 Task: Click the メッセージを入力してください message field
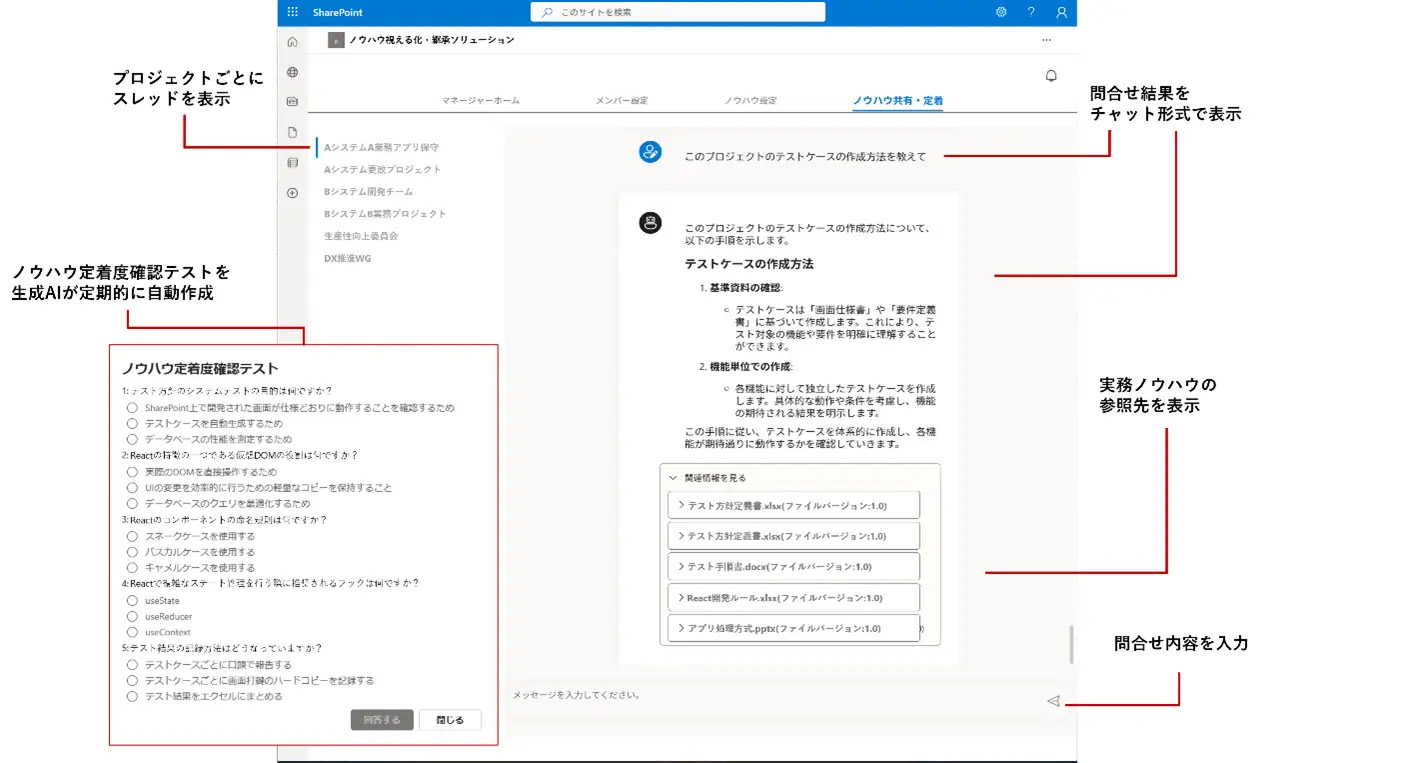click(x=775, y=695)
